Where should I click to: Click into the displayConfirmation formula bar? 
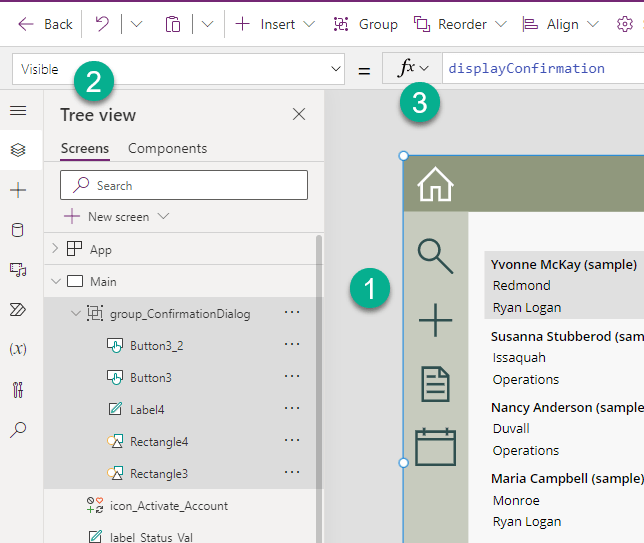click(543, 68)
